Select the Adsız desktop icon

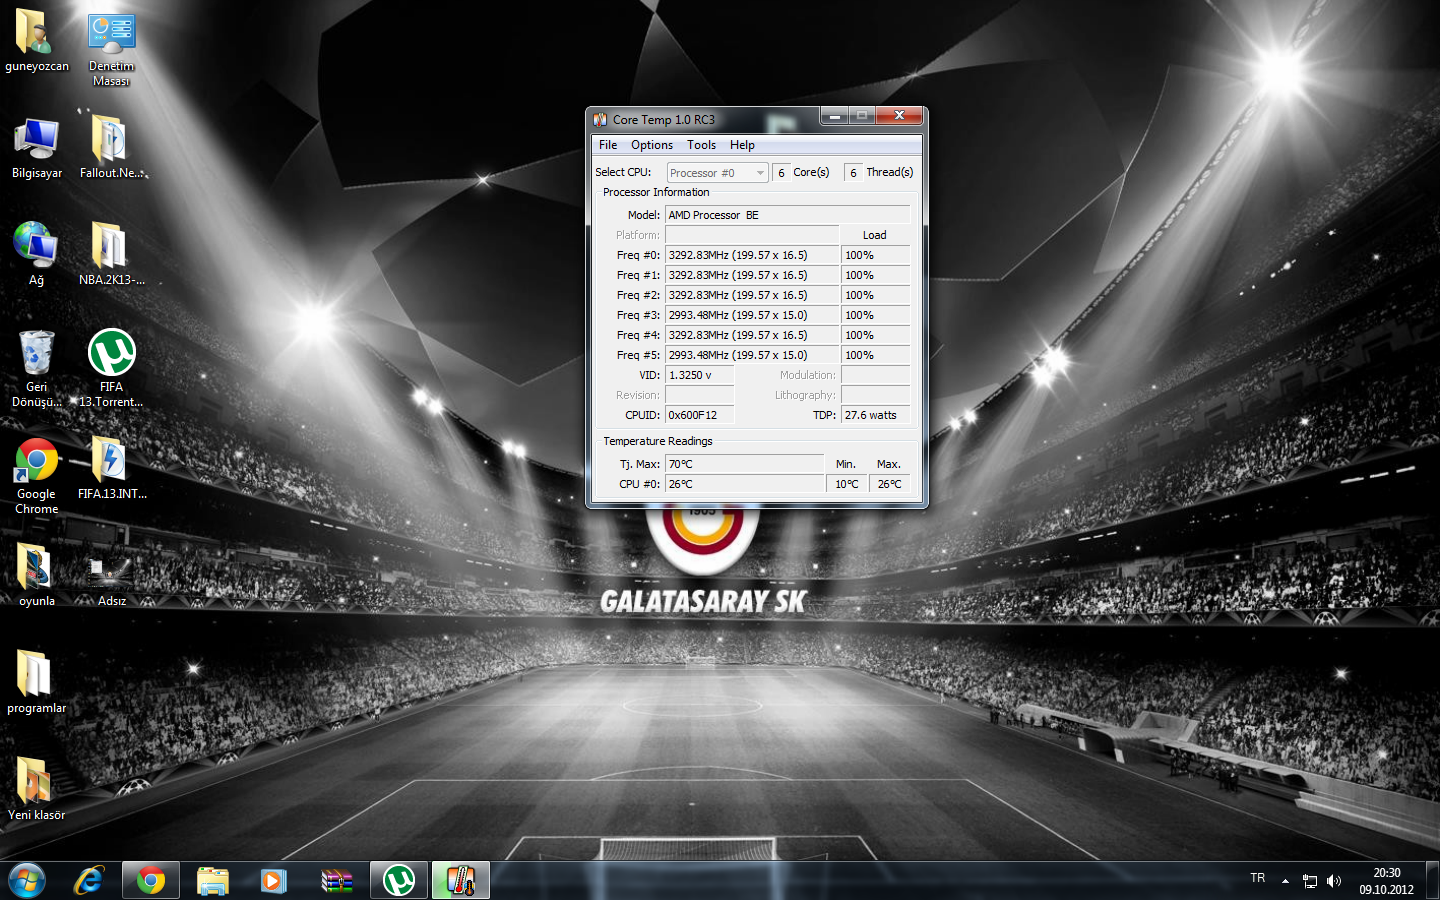111,580
